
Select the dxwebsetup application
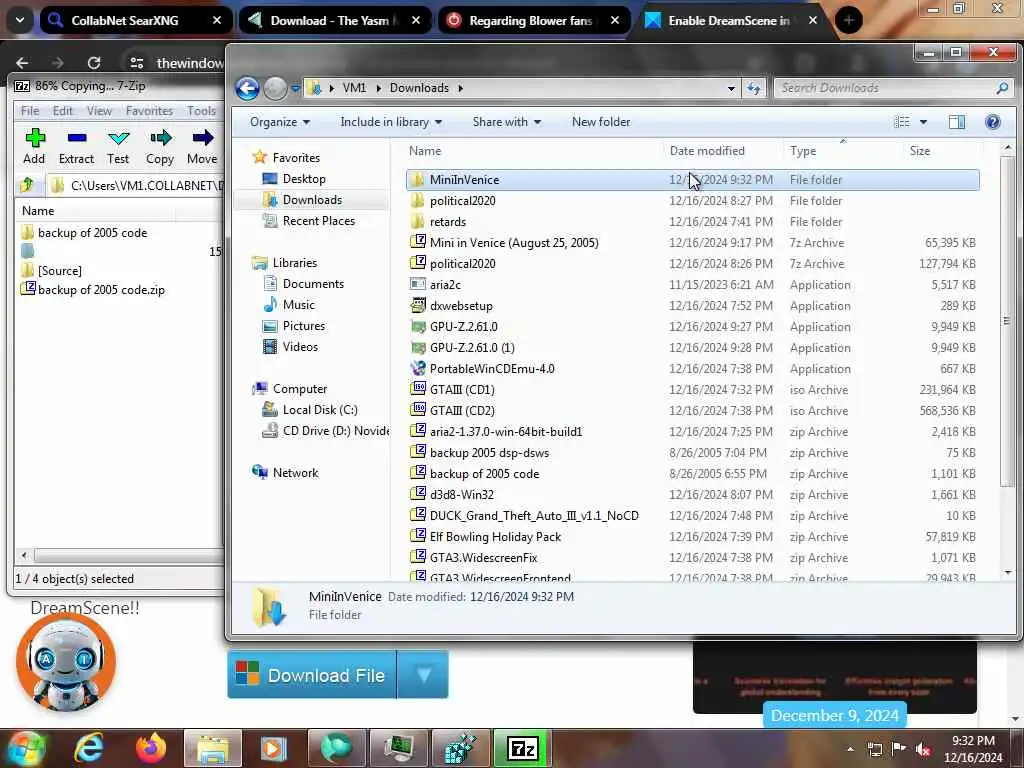pyautogui.click(x=692, y=306)
